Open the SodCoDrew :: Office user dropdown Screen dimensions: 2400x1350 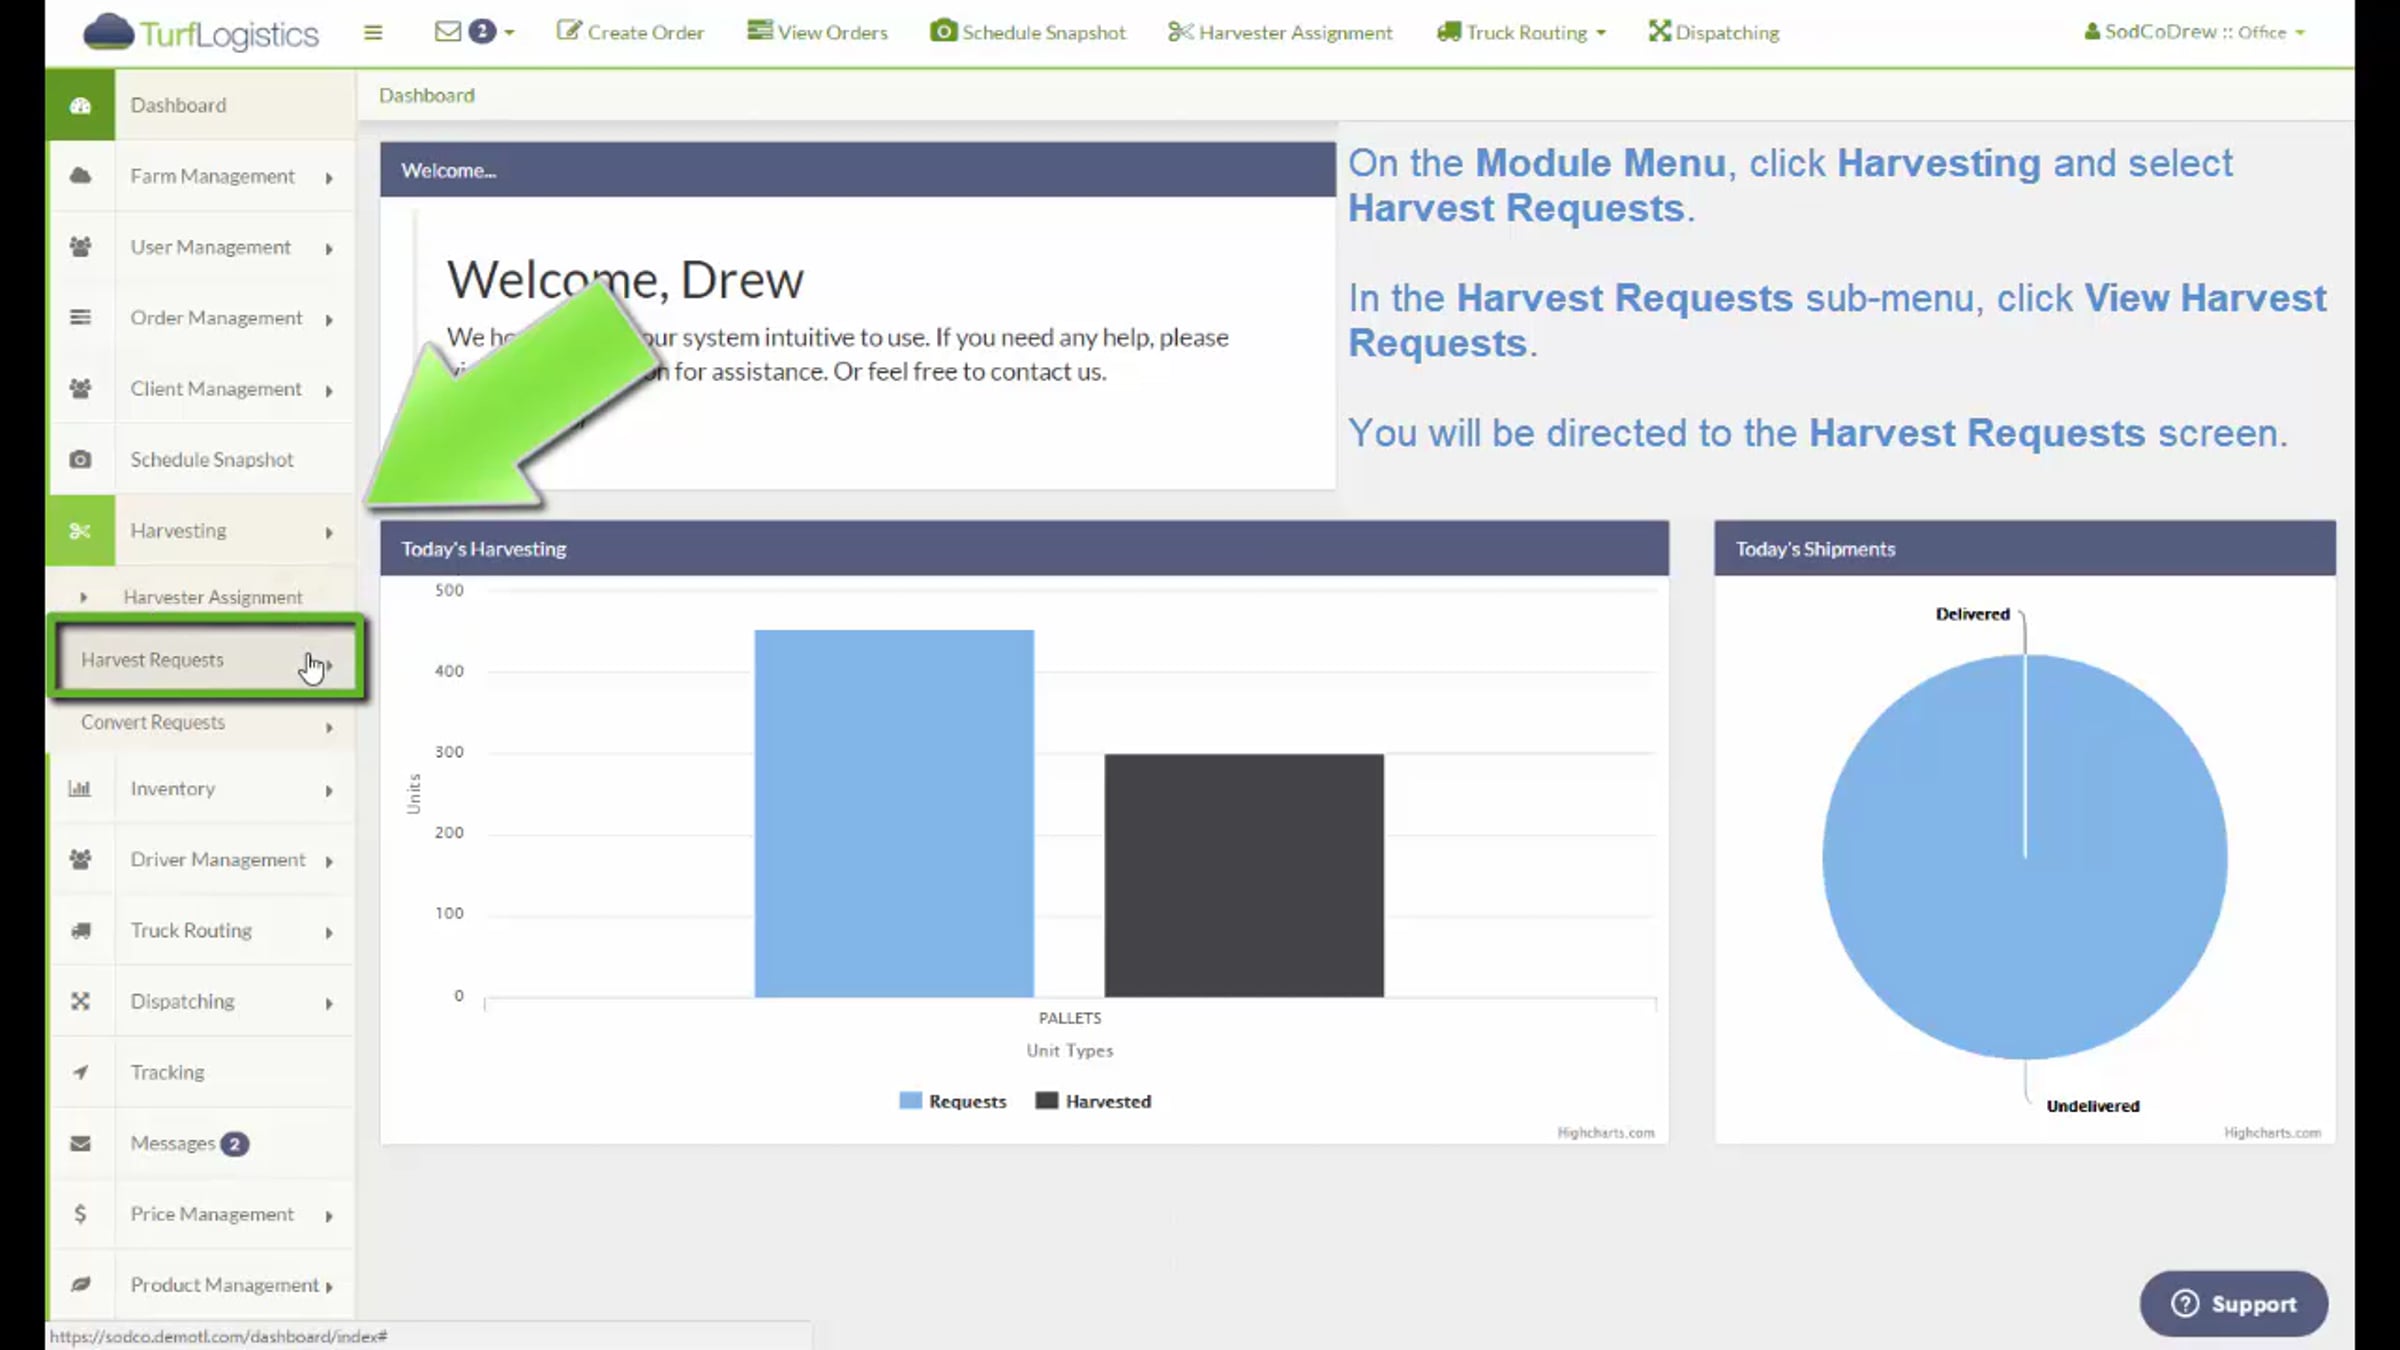tap(2195, 32)
